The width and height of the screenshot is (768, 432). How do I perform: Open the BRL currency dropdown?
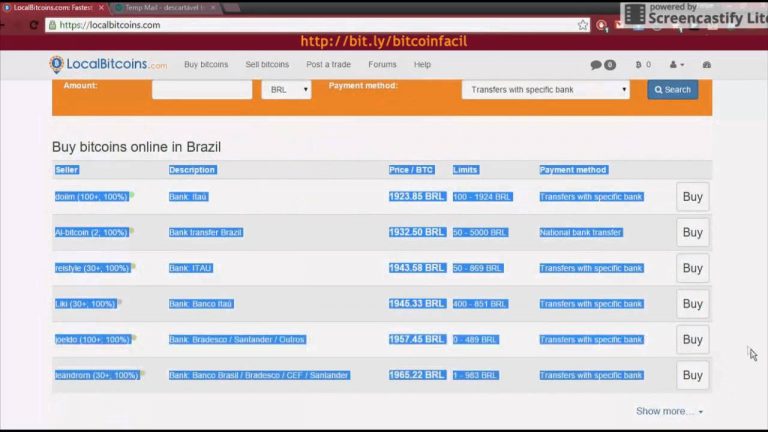tap(287, 90)
